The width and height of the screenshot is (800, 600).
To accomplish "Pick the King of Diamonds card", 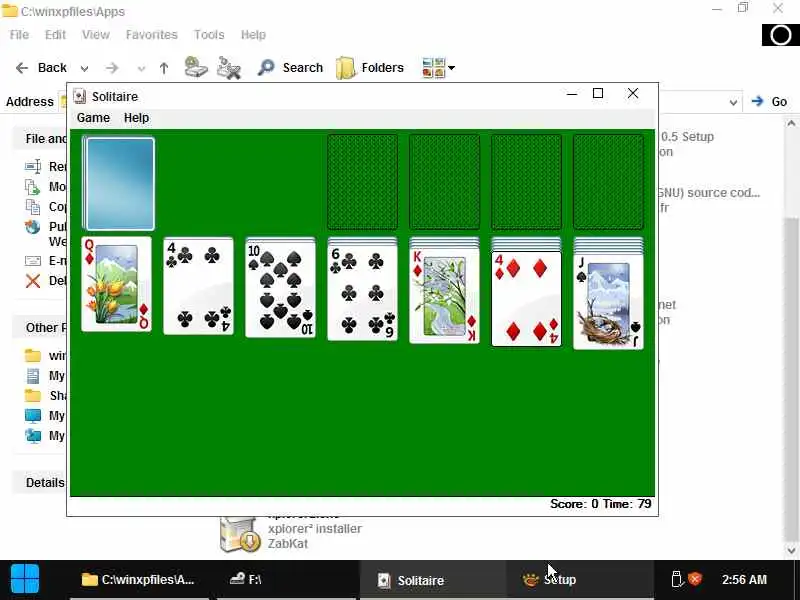I will [444, 296].
